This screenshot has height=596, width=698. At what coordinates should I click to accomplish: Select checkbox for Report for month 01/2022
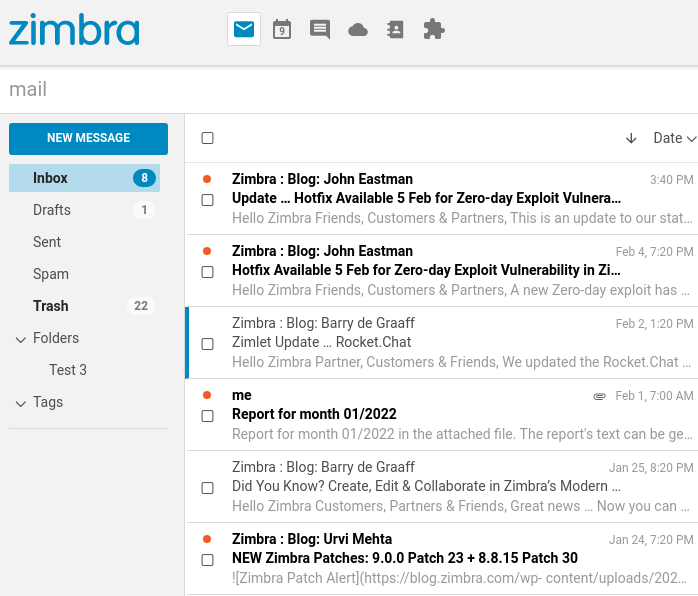[x=207, y=416]
